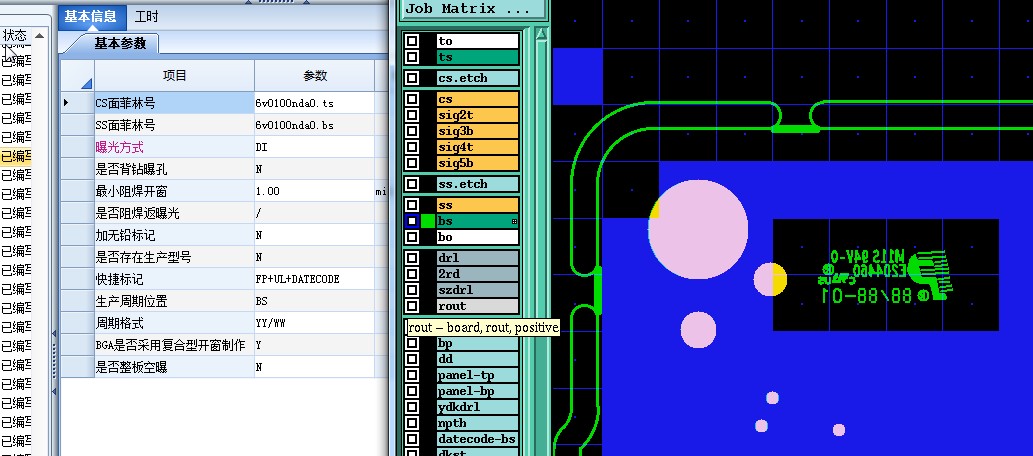Click the YY/WW 周期格式 value
The height and width of the screenshot is (456, 1033).
(x=314, y=323)
